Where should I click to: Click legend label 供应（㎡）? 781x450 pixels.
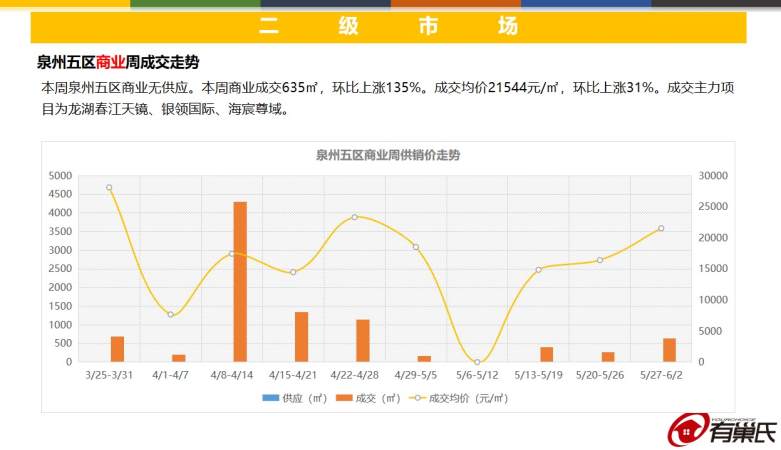(x=304, y=398)
